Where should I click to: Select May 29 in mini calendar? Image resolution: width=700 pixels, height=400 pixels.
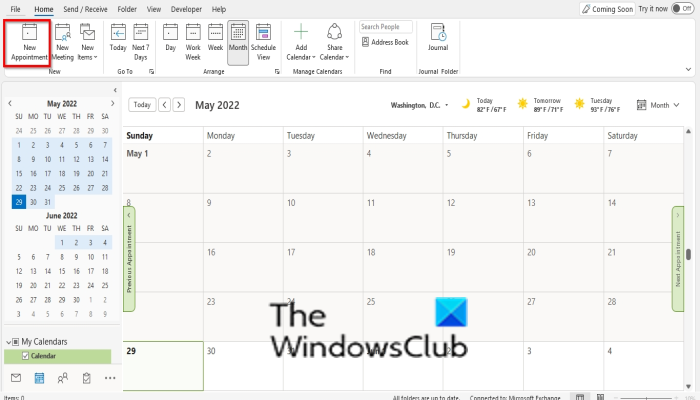pyautogui.click(x=19, y=202)
